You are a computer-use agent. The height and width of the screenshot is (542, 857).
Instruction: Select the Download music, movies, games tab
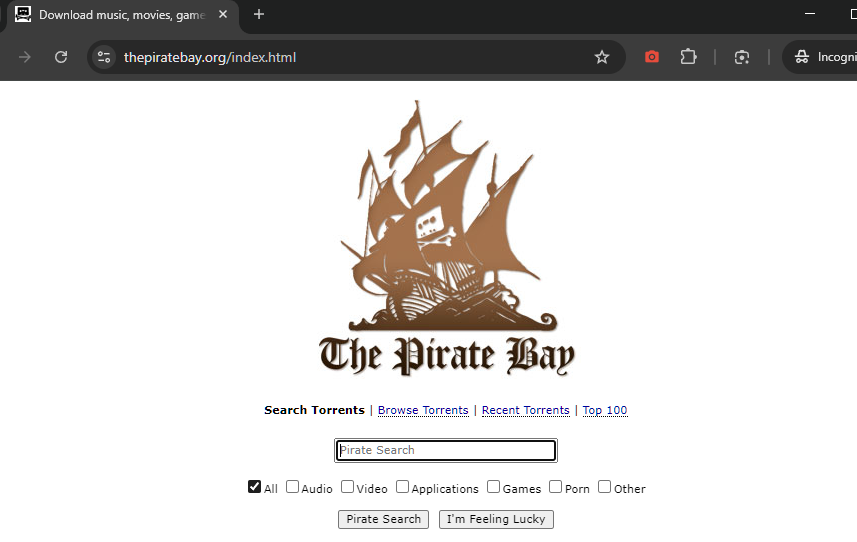pyautogui.click(x=120, y=15)
